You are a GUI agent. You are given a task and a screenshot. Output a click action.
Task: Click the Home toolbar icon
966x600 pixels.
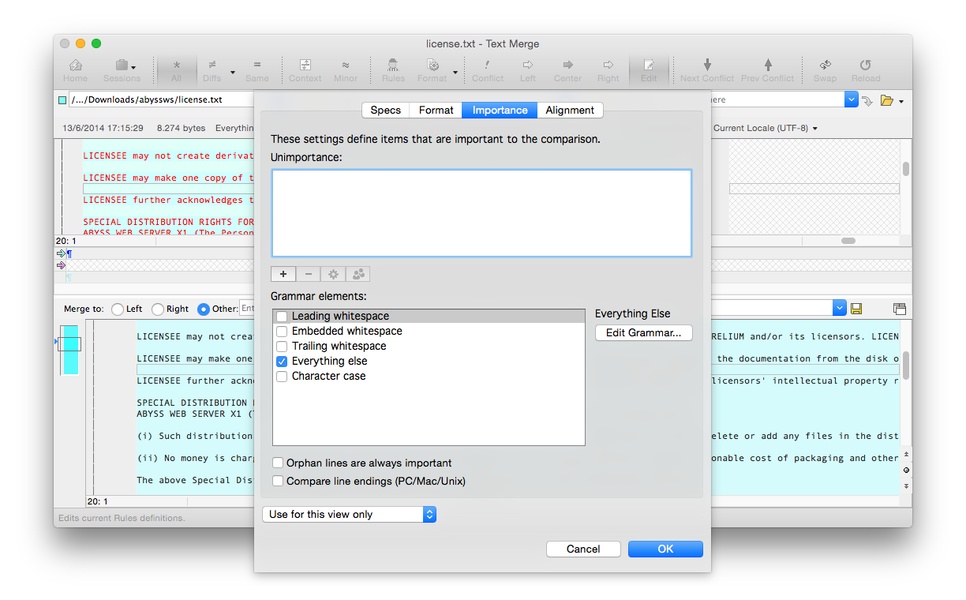(x=75, y=69)
